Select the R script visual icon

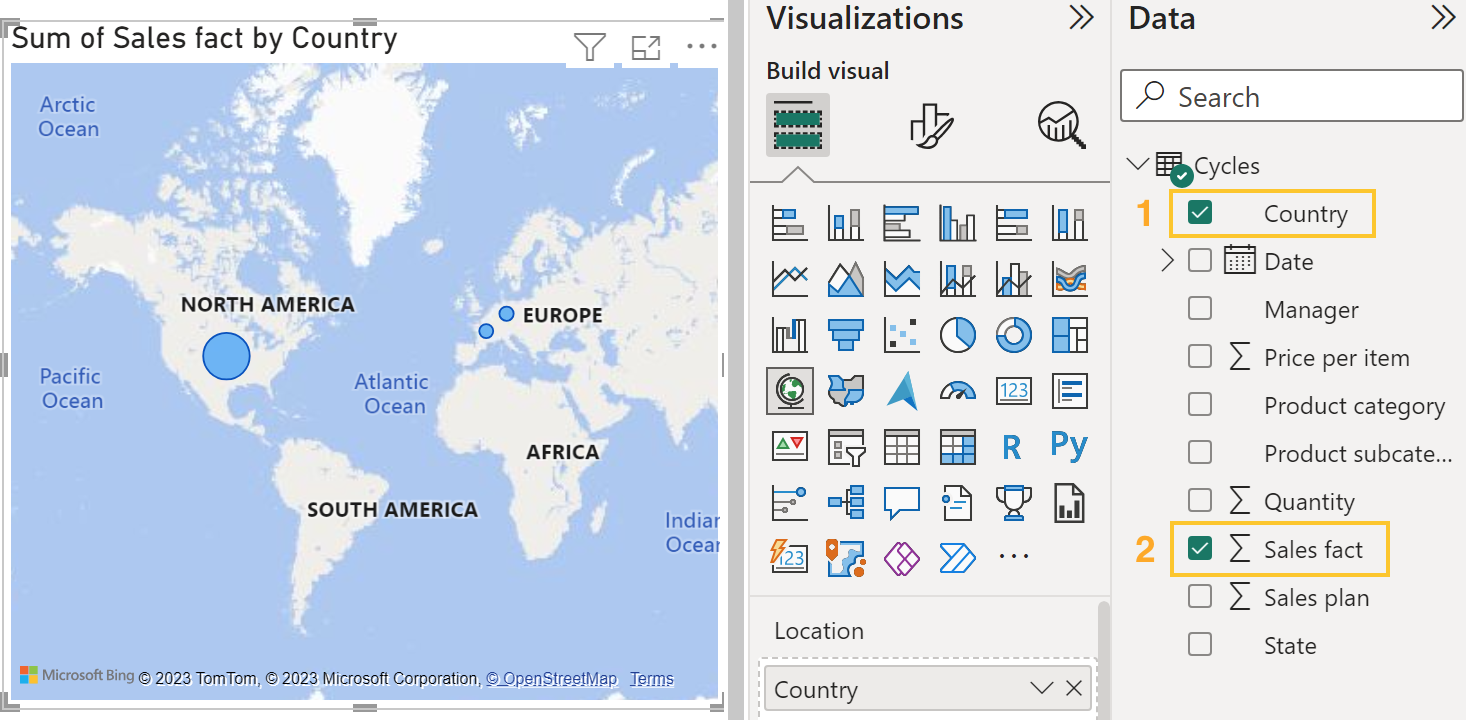(x=1012, y=447)
